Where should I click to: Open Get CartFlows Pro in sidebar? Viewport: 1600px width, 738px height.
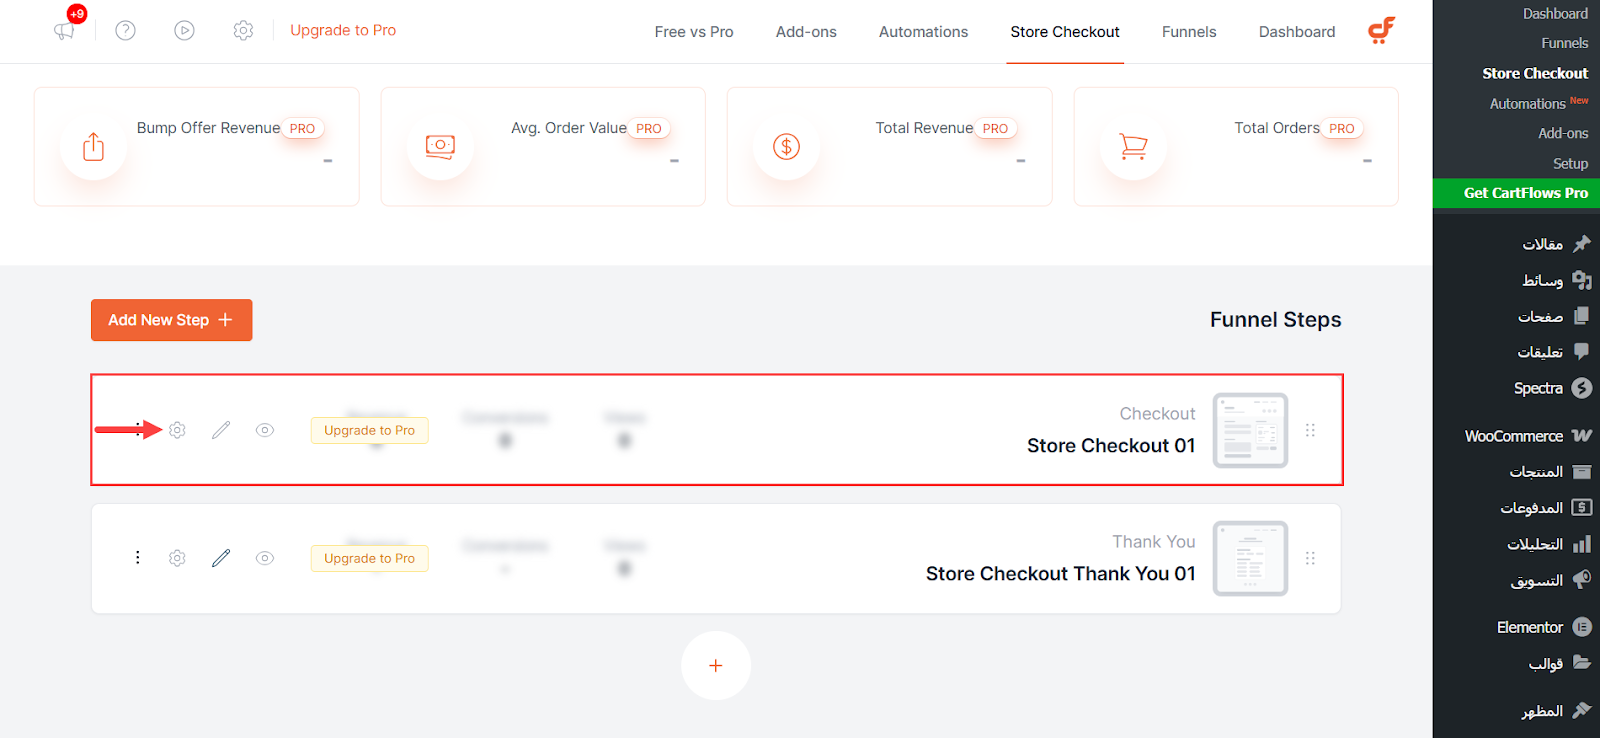point(1516,193)
